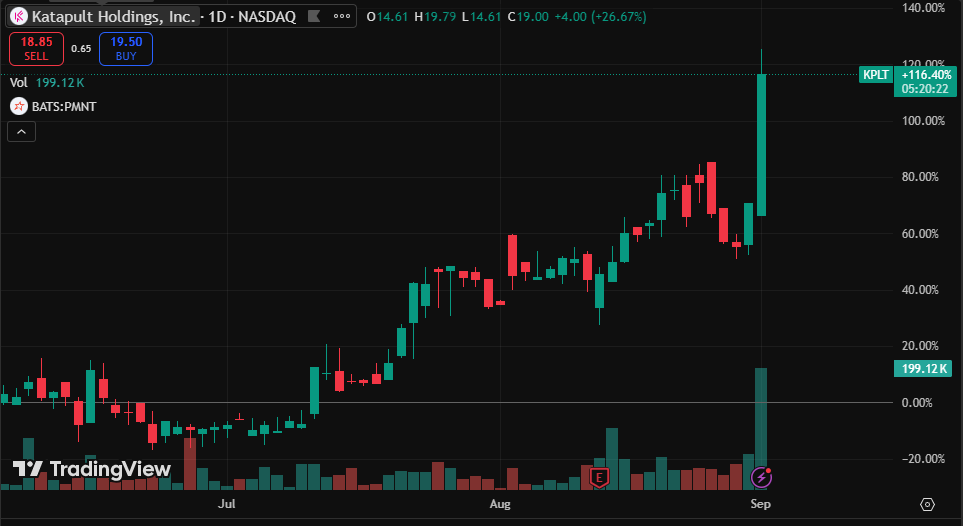Click the green KPLT price label tag
Viewport: 963px width, 526px height.
[x=876, y=75]
